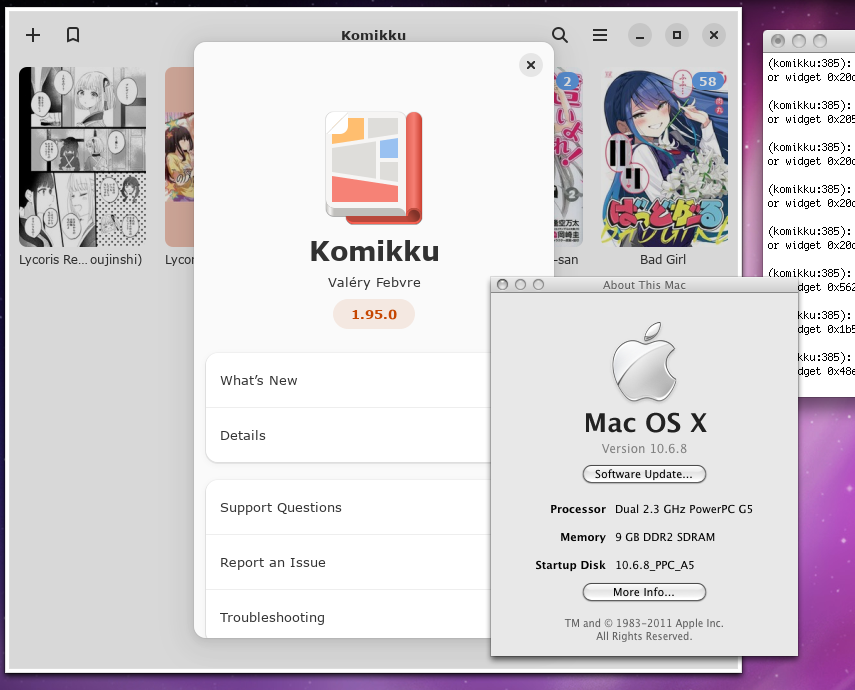Click the Komikku app logo
855x690 pixels.
click(374, 168)
